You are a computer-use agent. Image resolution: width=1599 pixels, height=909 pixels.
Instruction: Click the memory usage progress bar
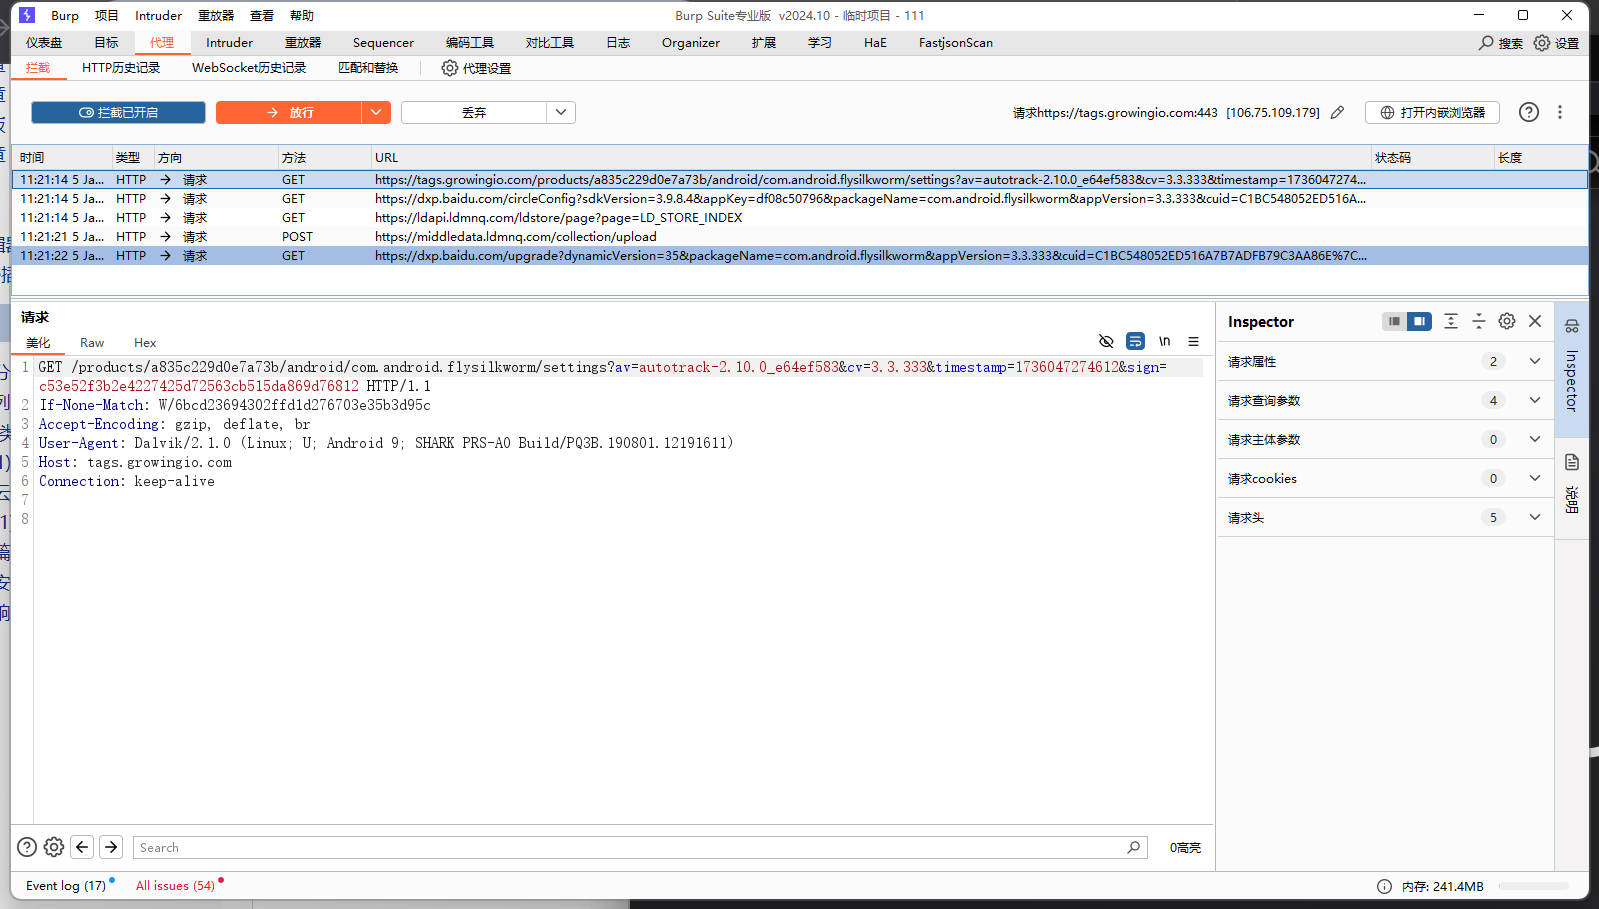click(1533, 886)
